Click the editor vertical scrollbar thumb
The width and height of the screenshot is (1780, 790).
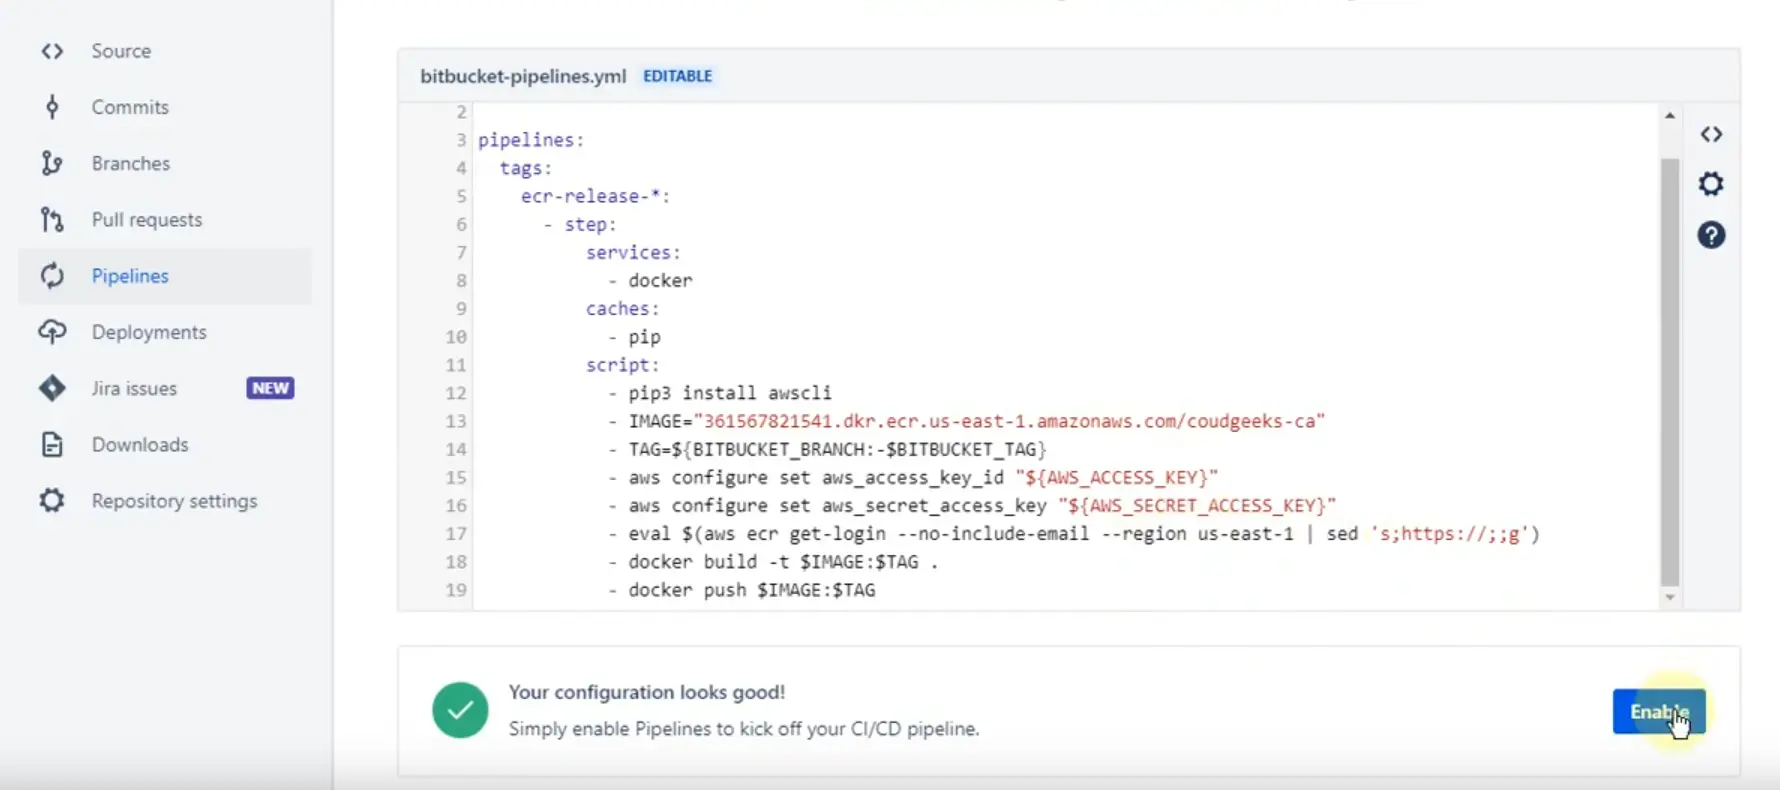pos(1669,372)
